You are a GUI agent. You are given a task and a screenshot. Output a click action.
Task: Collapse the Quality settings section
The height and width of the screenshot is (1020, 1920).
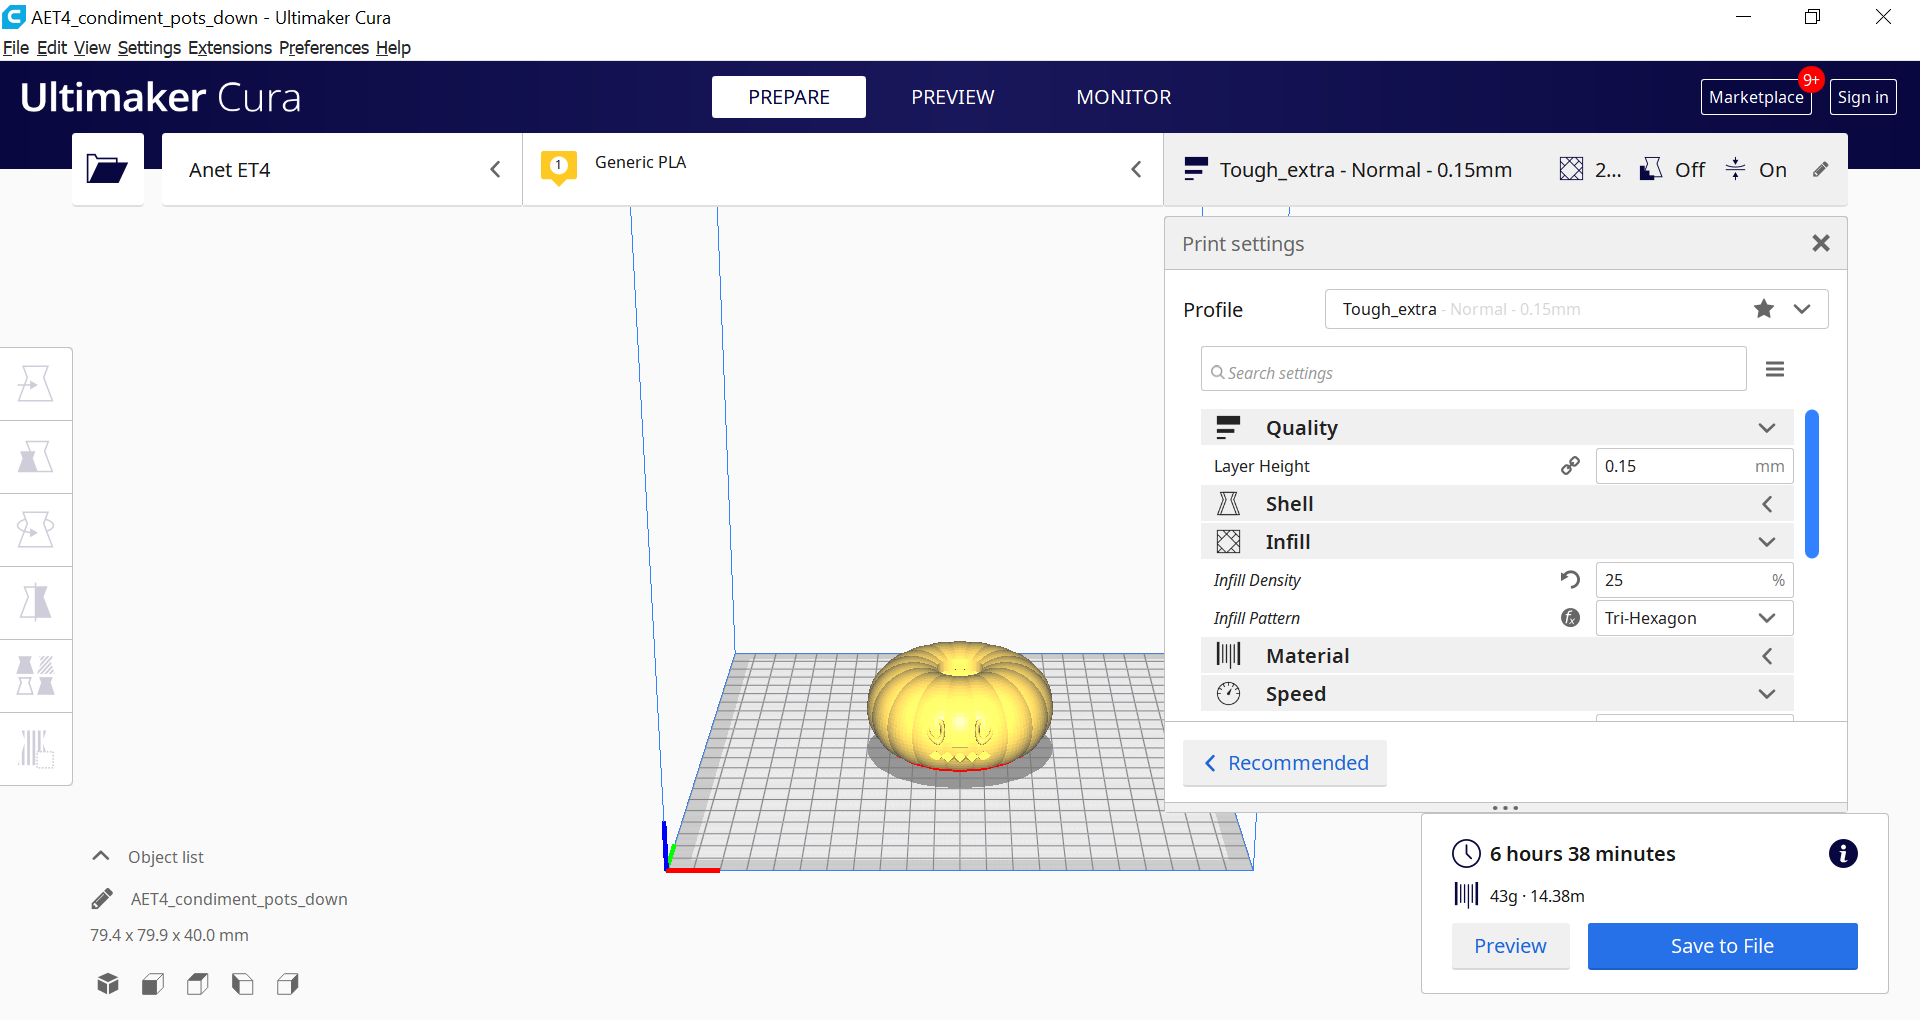[1497, 428]
